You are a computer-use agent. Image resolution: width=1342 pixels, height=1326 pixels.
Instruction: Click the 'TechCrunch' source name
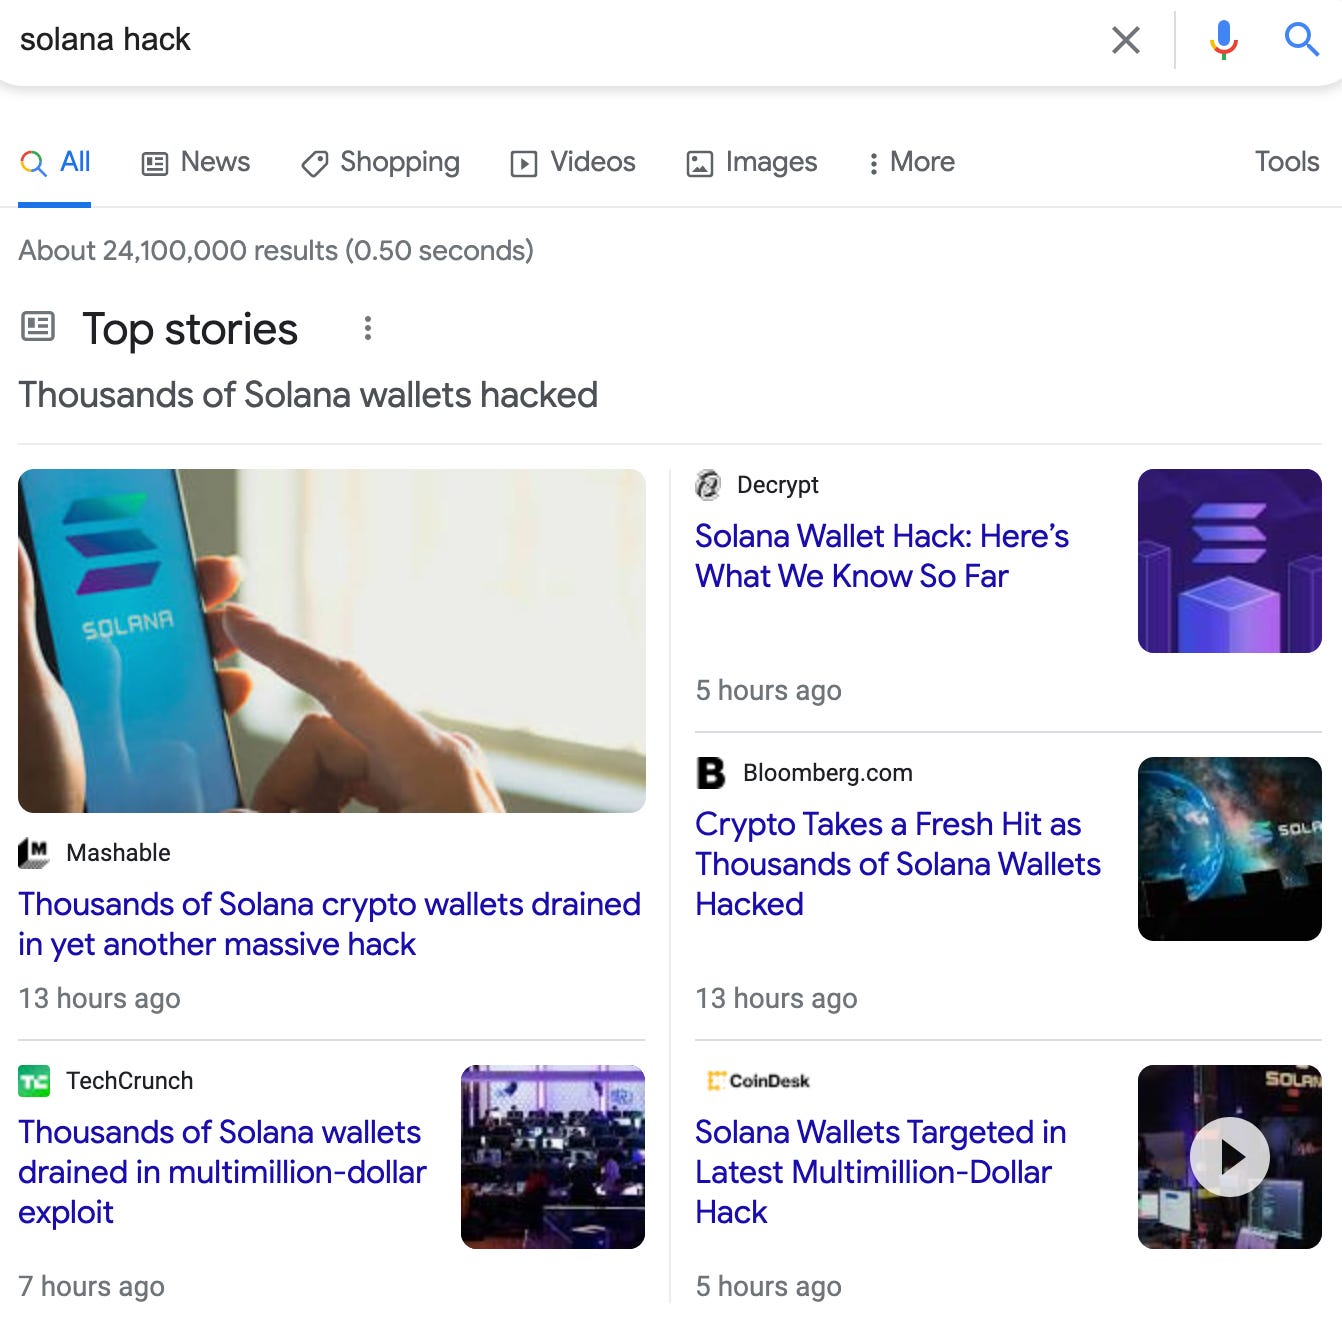[x=130, y=1081]
